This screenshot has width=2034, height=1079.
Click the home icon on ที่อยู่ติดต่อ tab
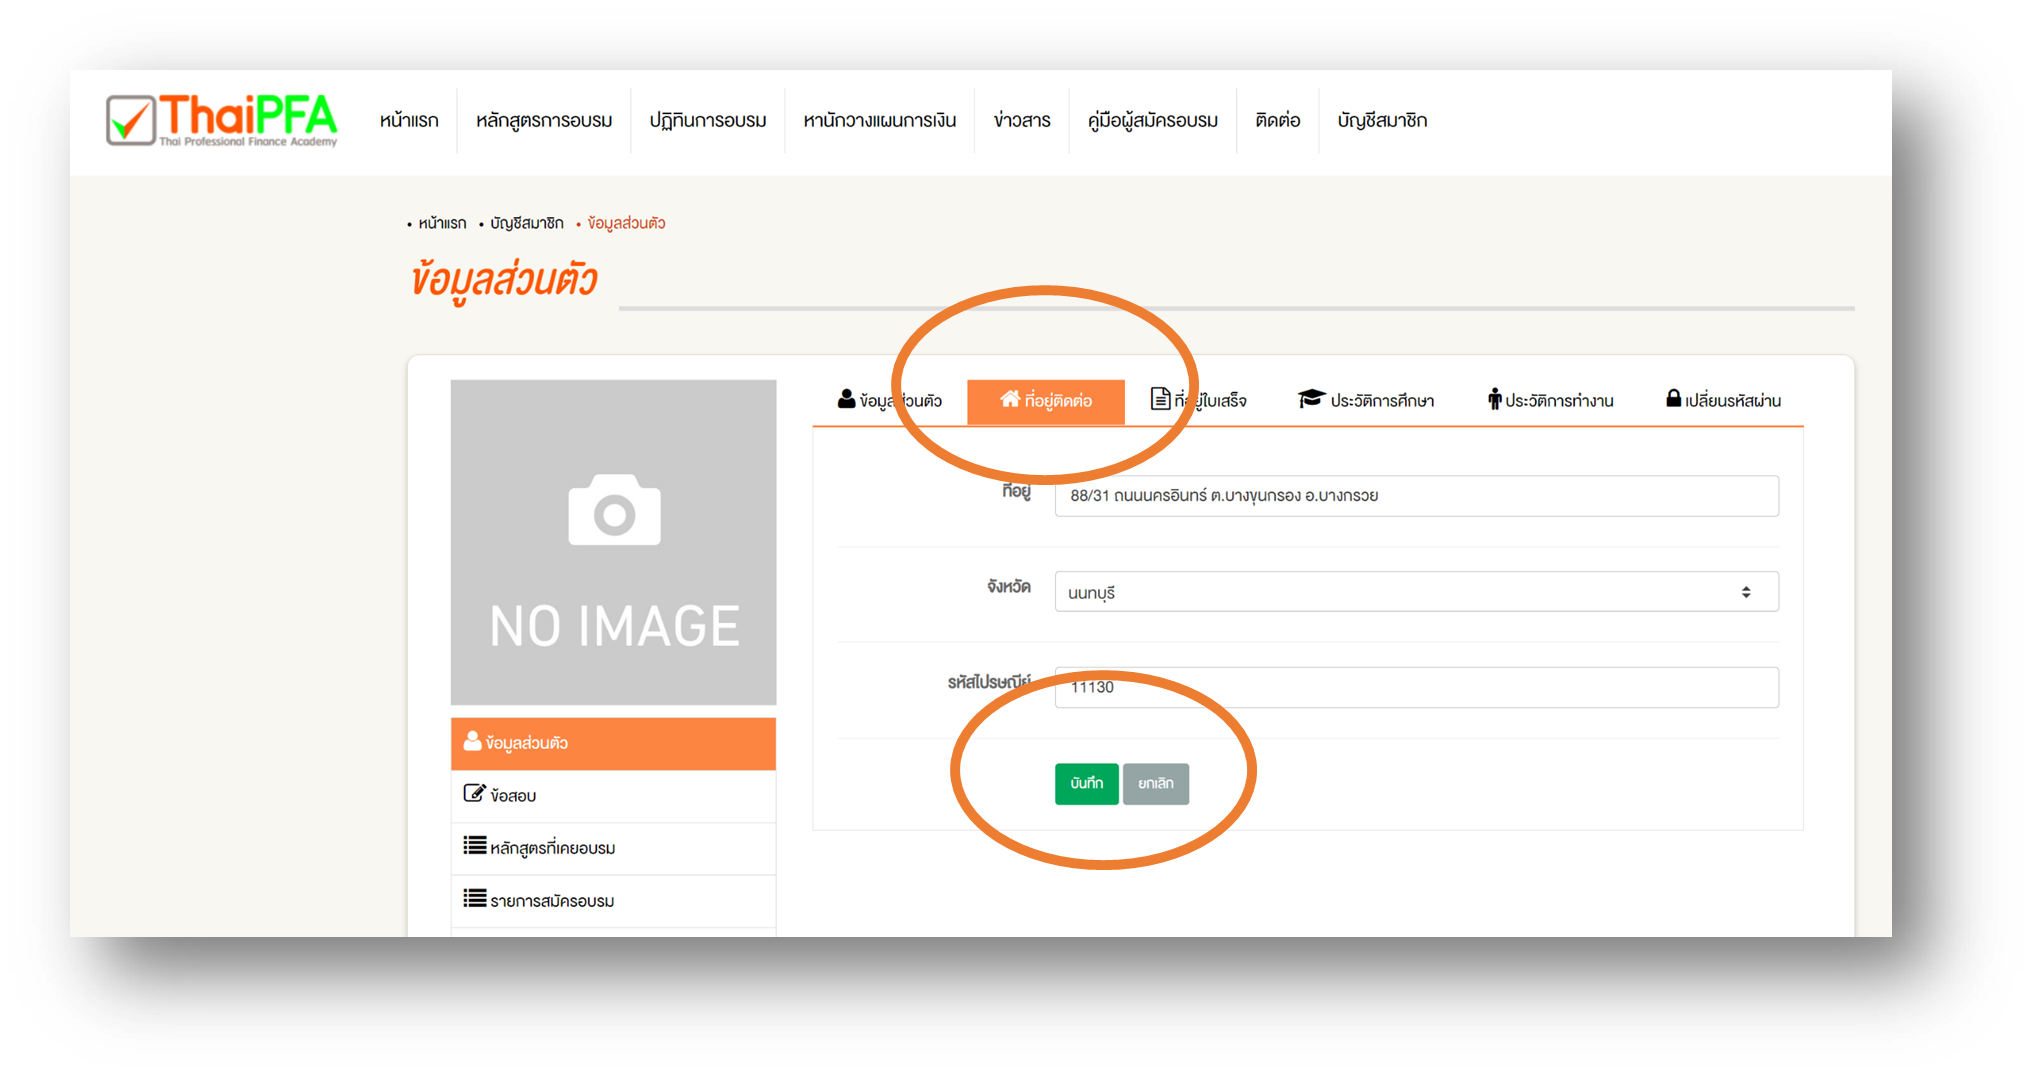point(1009,399)
